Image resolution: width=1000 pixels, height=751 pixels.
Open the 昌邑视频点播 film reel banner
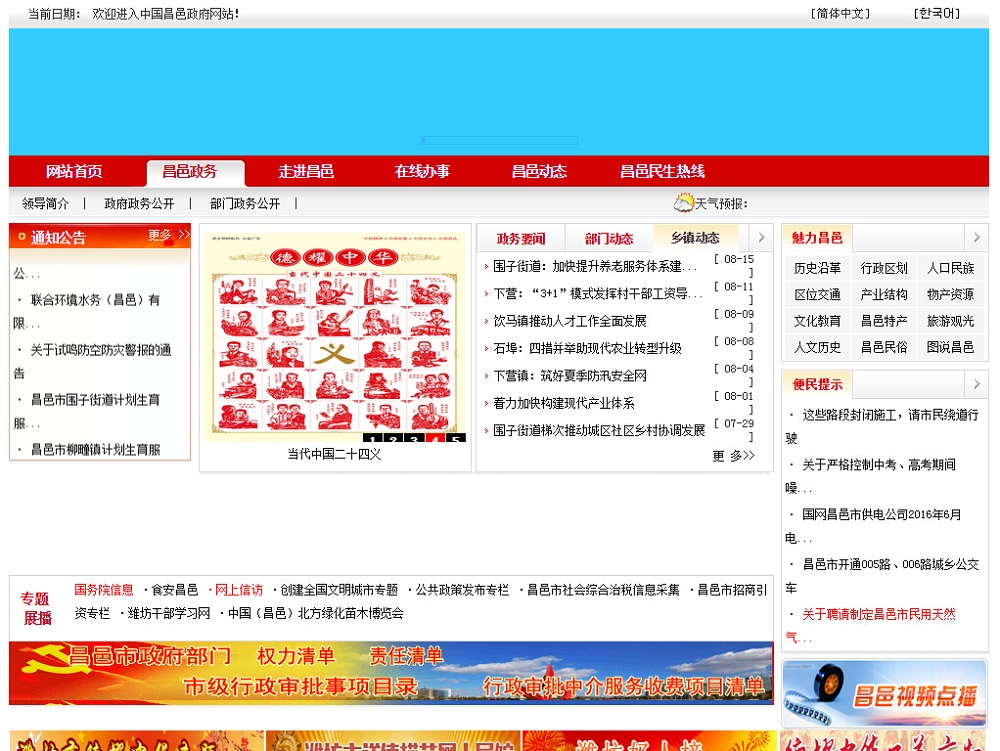pos(884,692)
